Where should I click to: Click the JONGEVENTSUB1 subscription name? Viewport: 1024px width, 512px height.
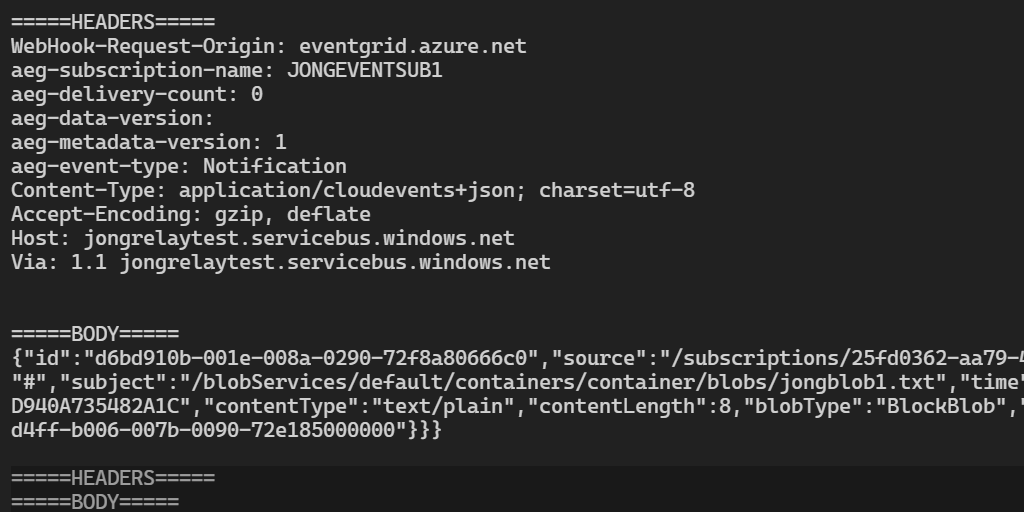(364, 70)
